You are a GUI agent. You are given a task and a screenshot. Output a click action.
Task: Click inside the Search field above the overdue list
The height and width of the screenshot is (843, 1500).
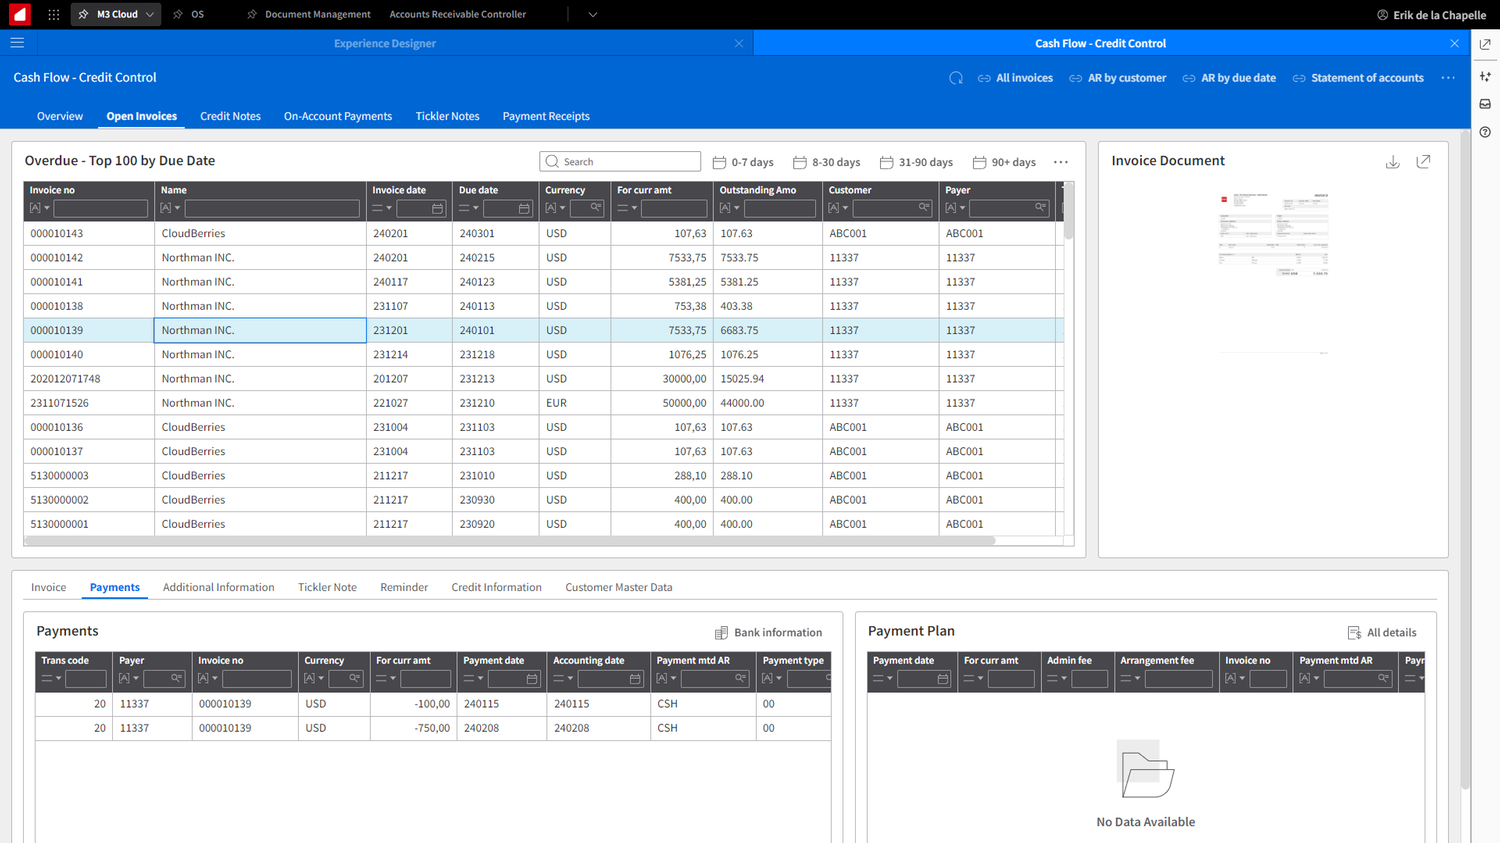tap(620, 161)
